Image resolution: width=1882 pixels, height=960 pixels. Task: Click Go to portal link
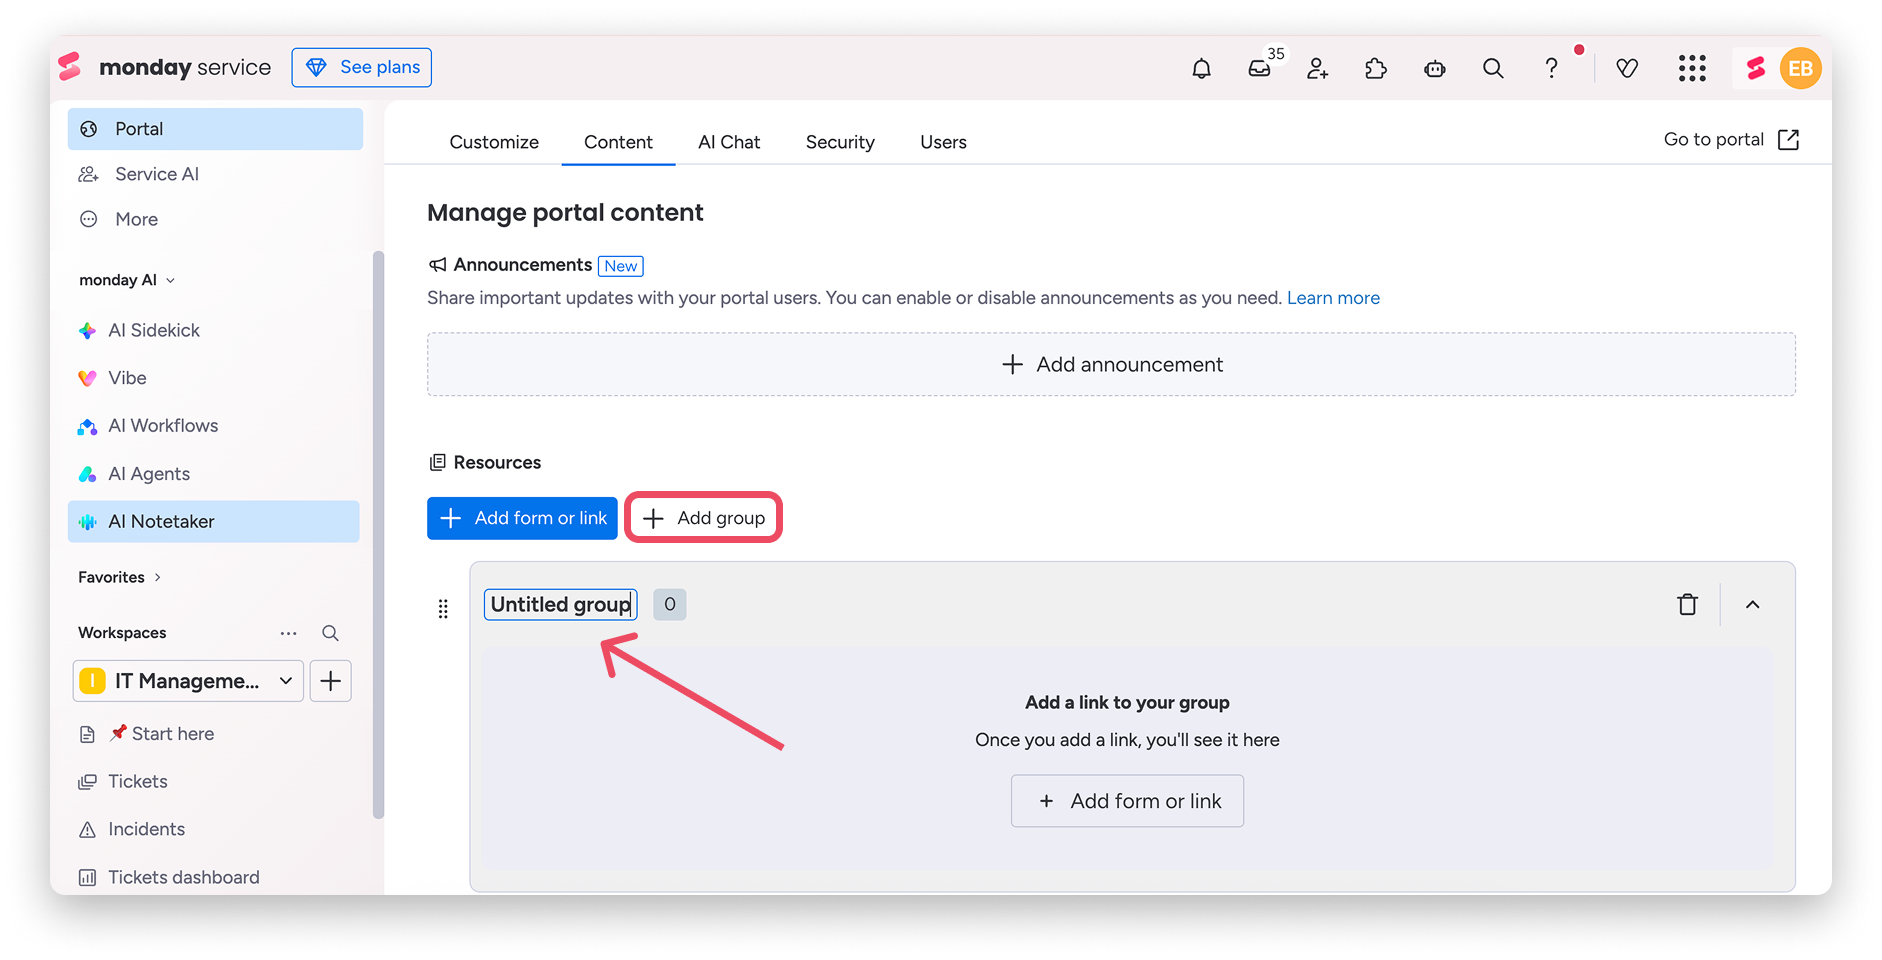1732,140
